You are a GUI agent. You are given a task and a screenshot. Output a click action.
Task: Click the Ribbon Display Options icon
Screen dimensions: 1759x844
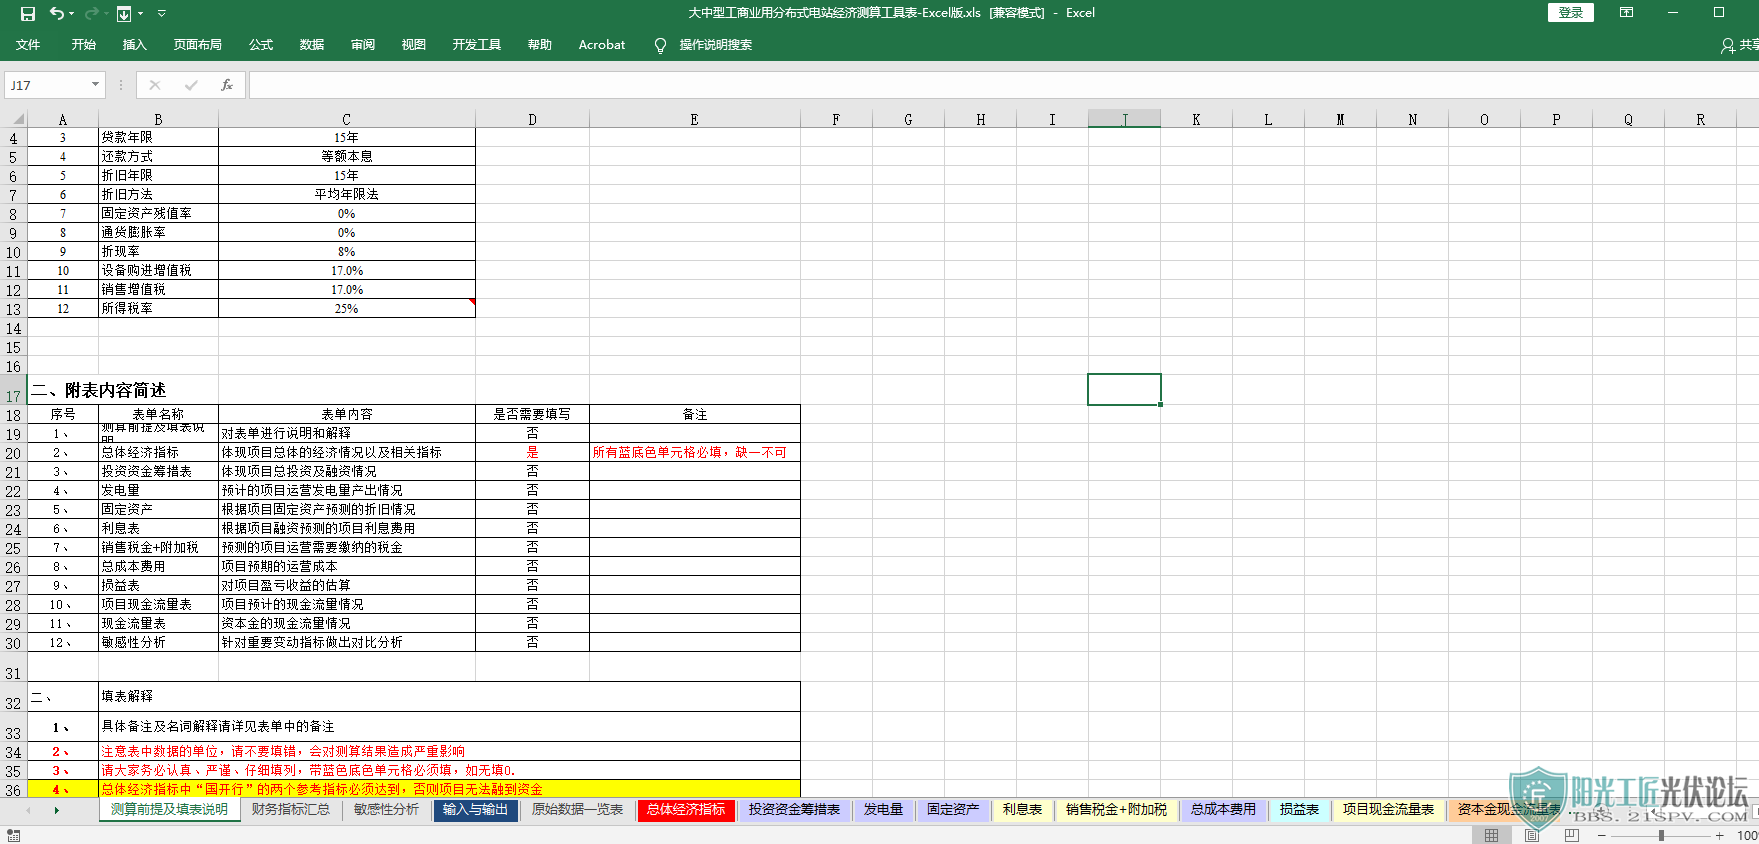[1627, 13]
